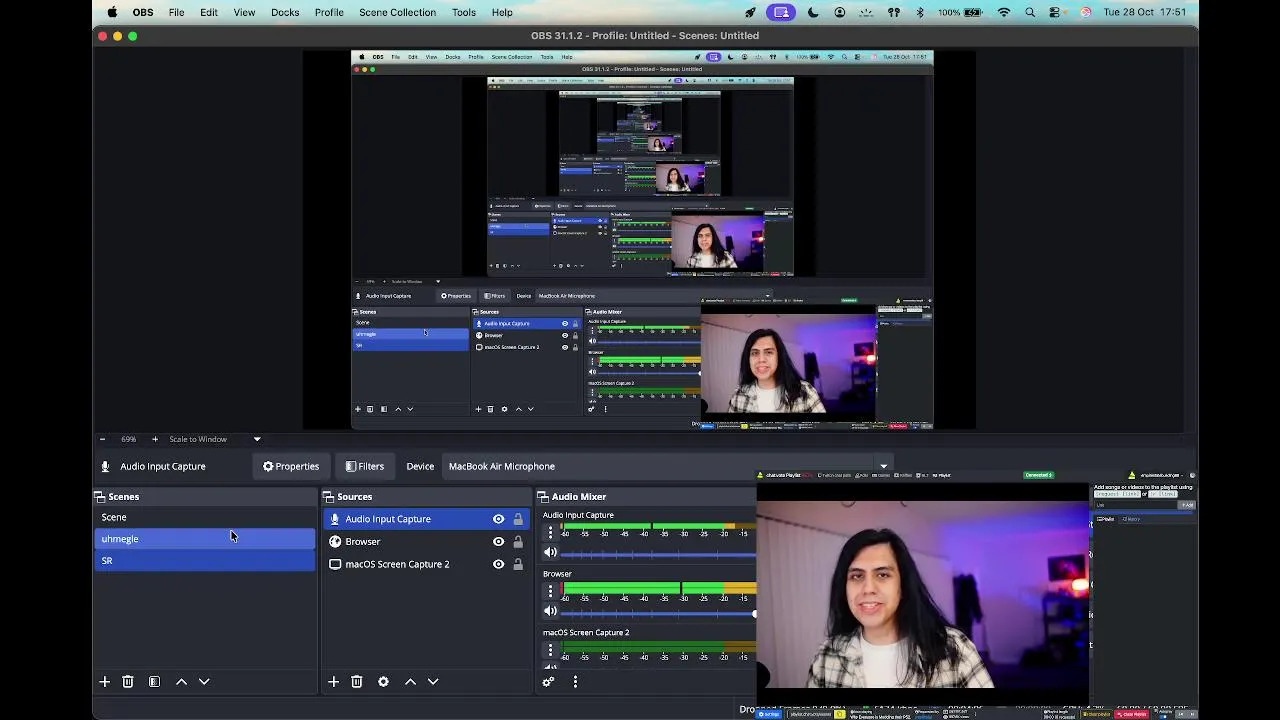Click the rocket icon in menu bar
The image size is (1280, 720).
pos(750,12)
